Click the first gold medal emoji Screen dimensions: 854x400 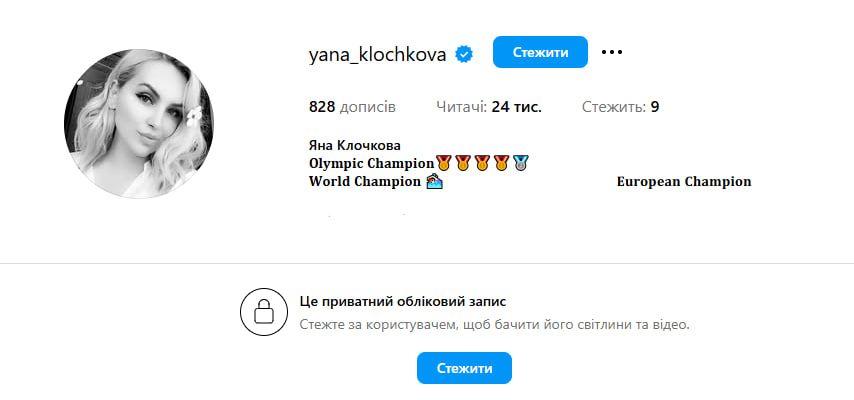pos(444,162)
